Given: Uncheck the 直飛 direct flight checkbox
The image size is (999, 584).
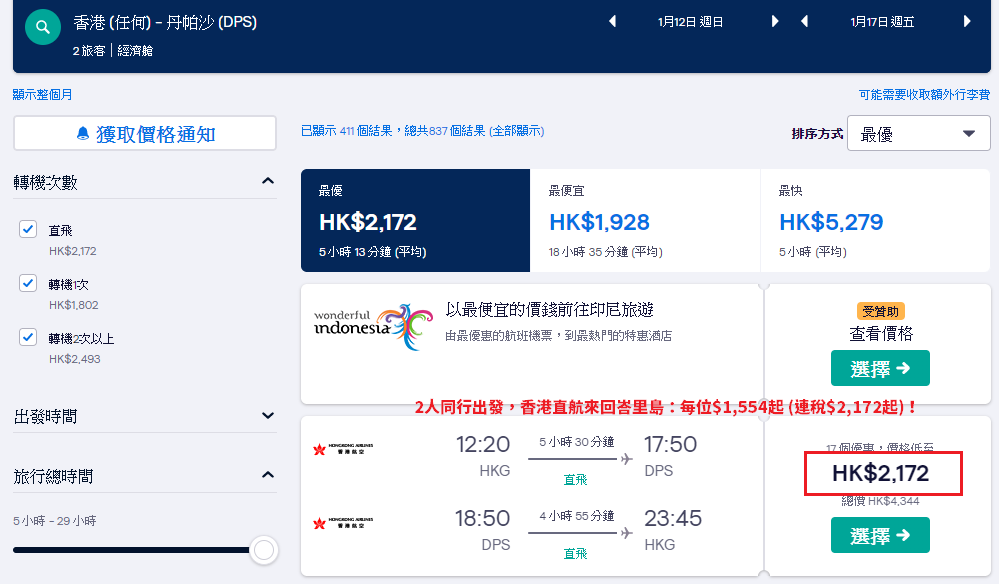Looking at the screenshot, I should (28, 229).
